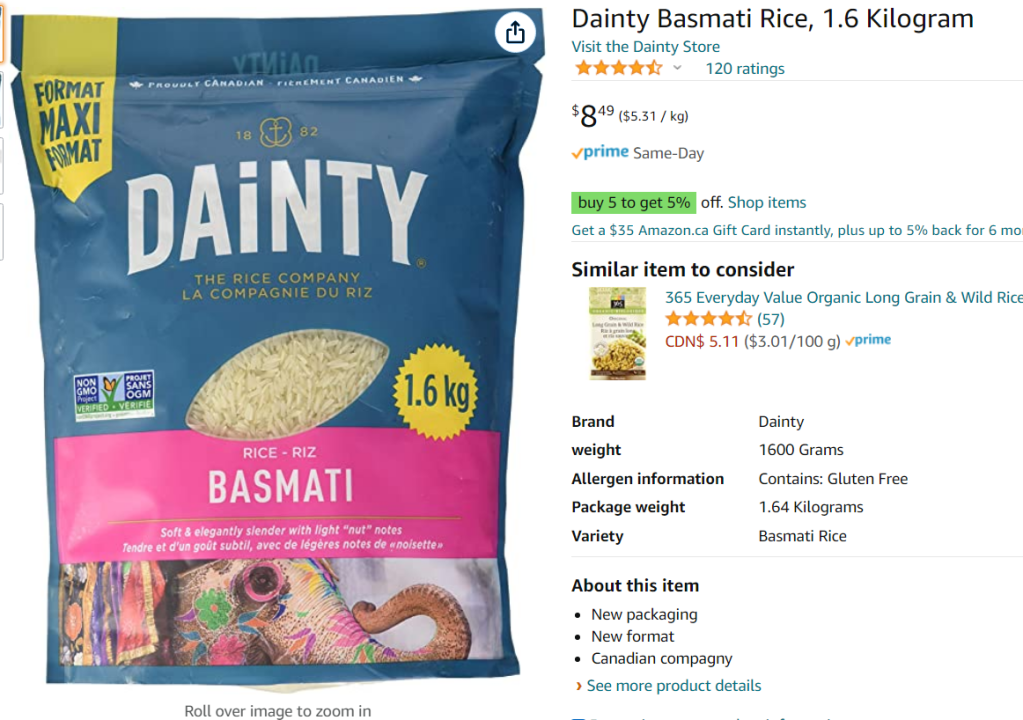The height and width of the screenshot is (720, 1023).
Task: Open the Shop items link
Action: (x=767, y=203)
